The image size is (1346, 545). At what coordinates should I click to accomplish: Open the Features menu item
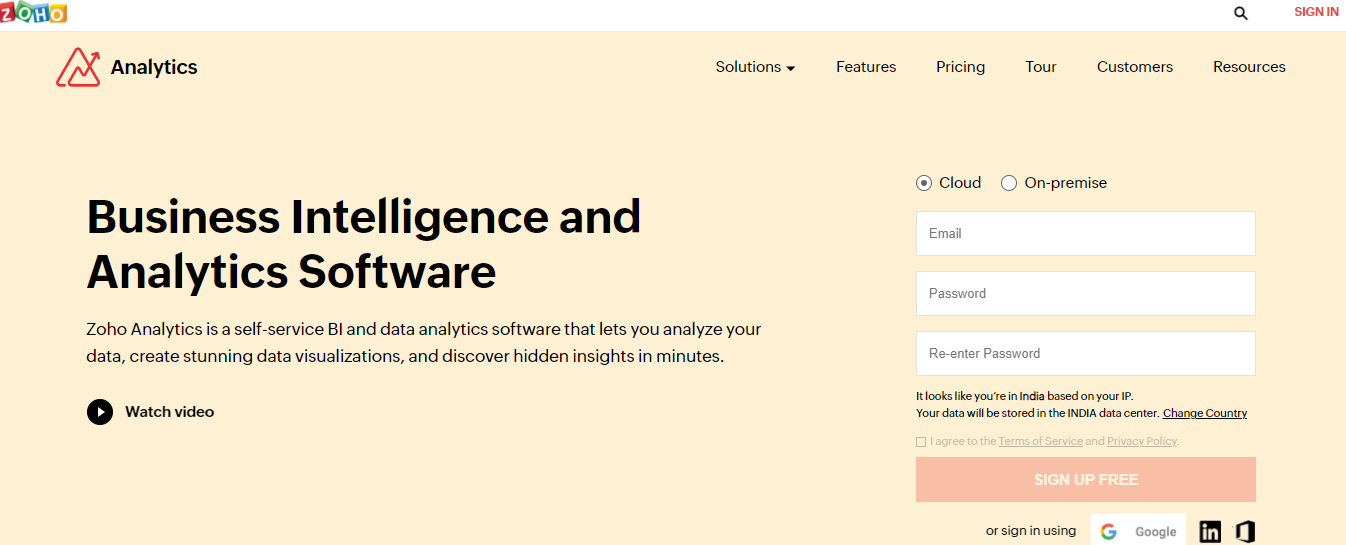[x=866, y=67]
